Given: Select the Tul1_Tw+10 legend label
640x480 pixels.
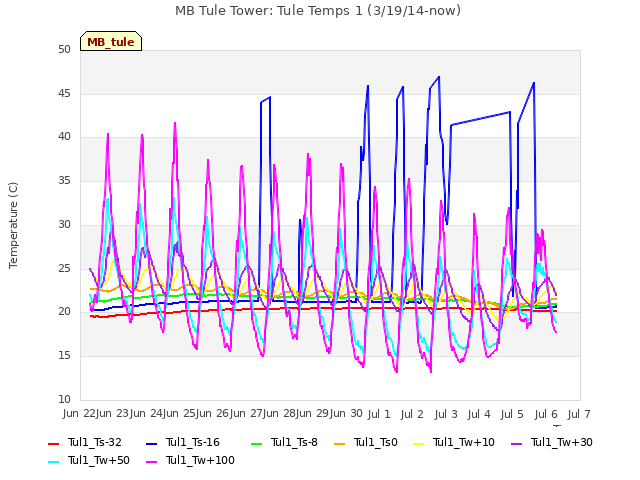Looking at the screenshot, I should 464,442.
